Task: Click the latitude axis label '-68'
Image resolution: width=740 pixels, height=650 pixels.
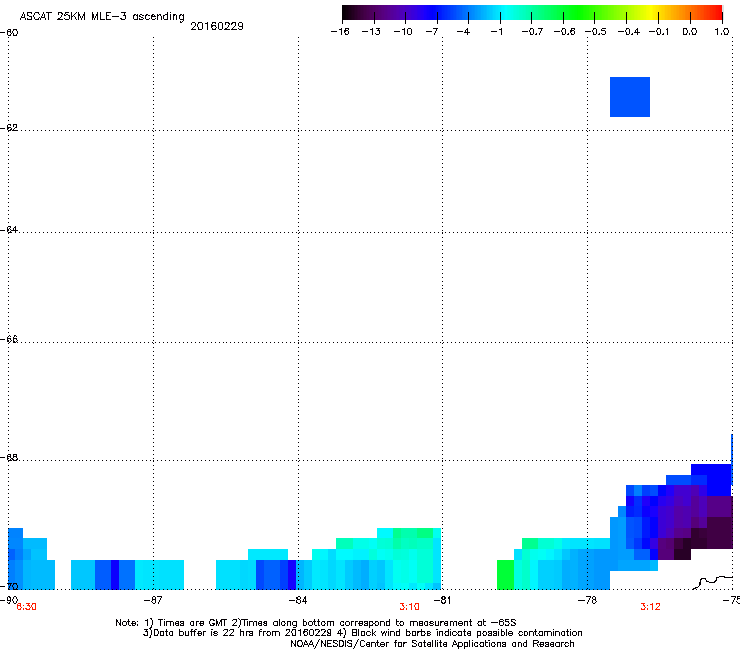Action: coord(9,458)
